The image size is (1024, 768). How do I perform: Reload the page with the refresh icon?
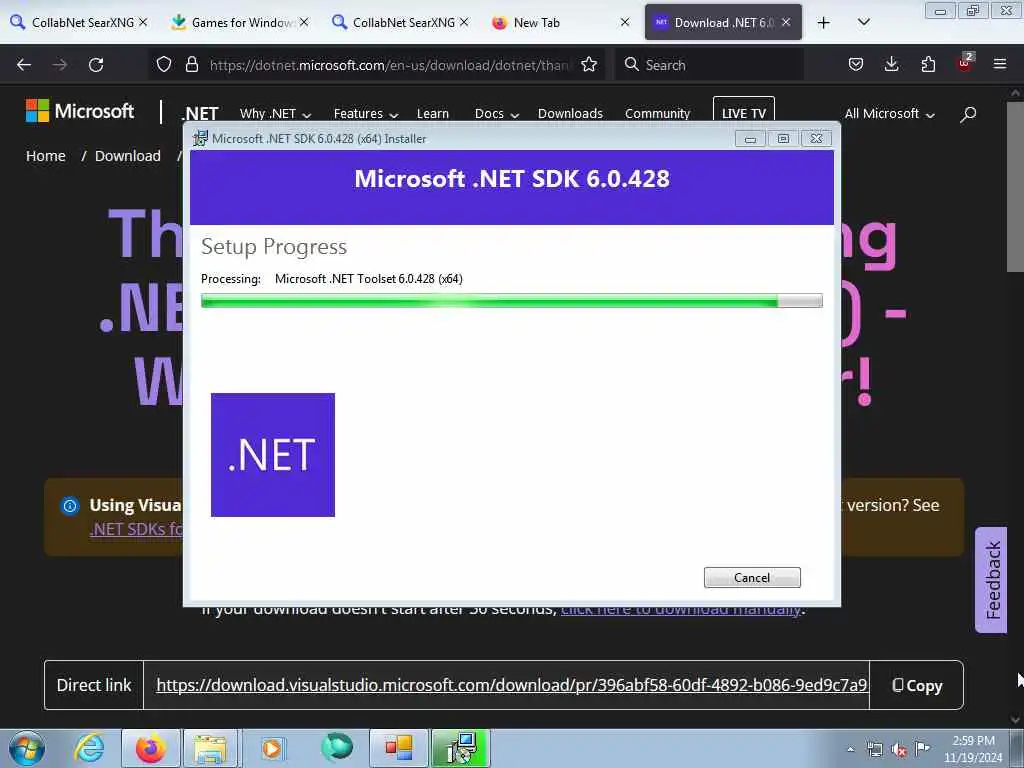coord(96,65)
